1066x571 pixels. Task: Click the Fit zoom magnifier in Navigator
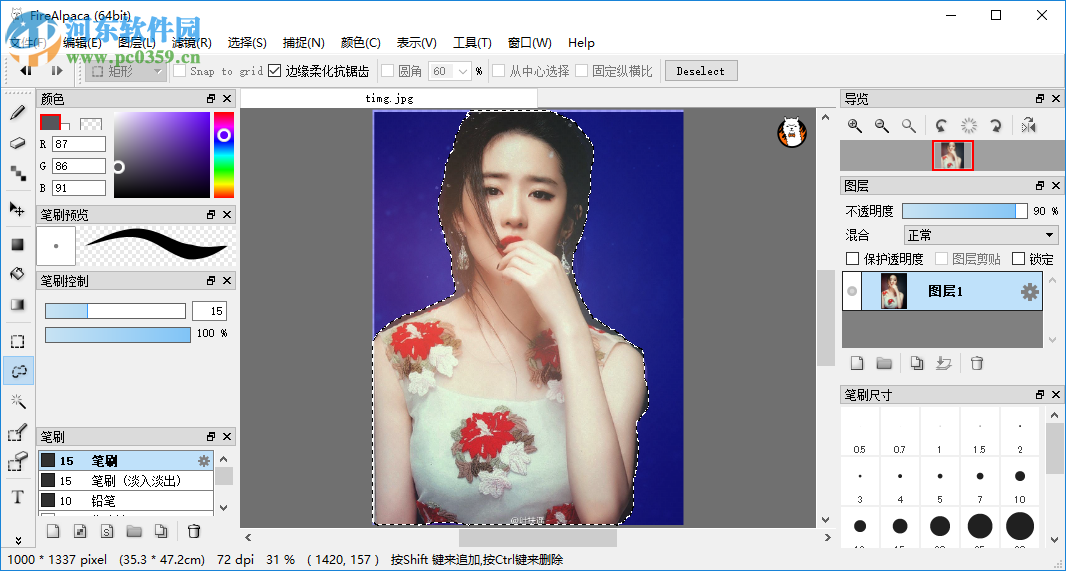coord(908,126)
